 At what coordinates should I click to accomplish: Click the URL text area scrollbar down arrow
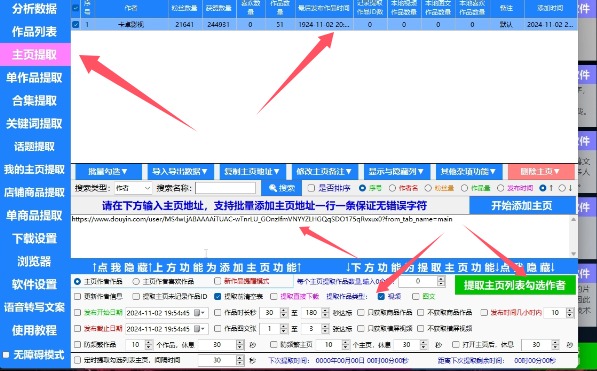point(573,254)
